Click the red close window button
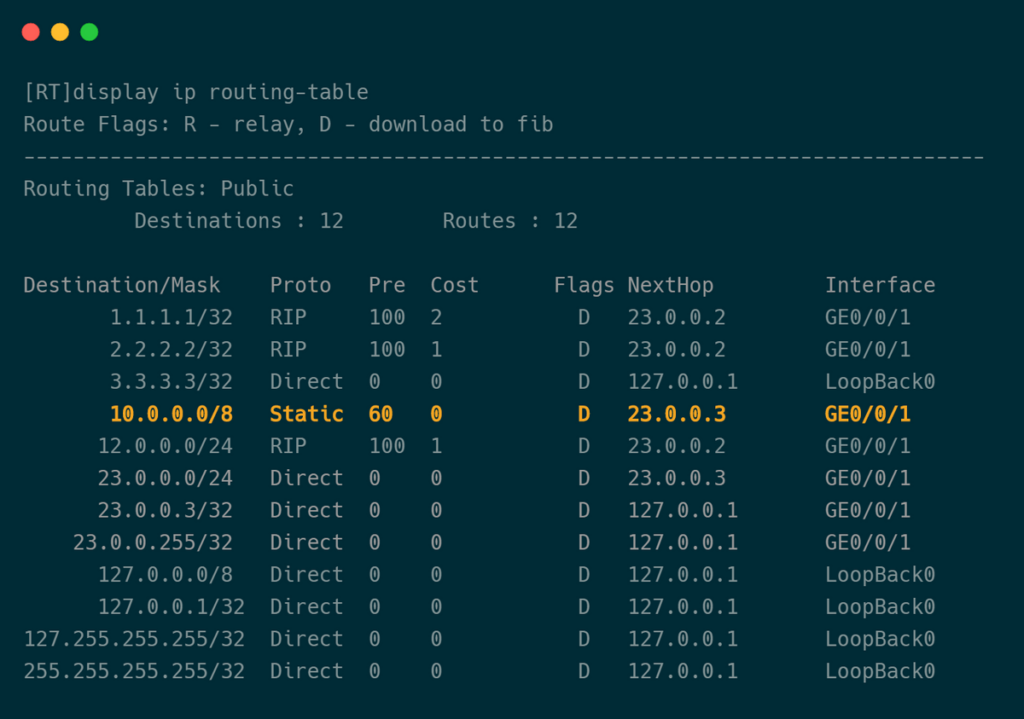 click(31, 32)
